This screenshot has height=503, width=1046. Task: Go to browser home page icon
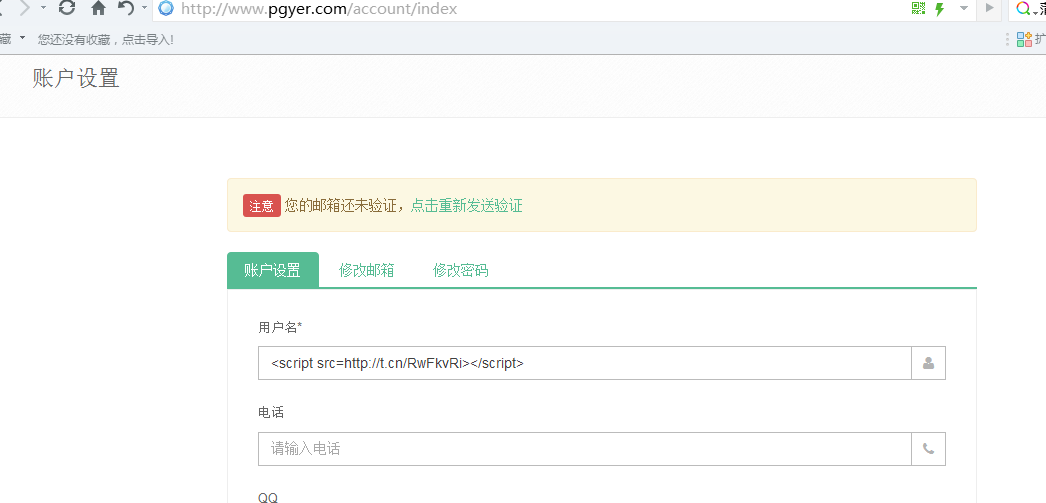tap(99, 8)
